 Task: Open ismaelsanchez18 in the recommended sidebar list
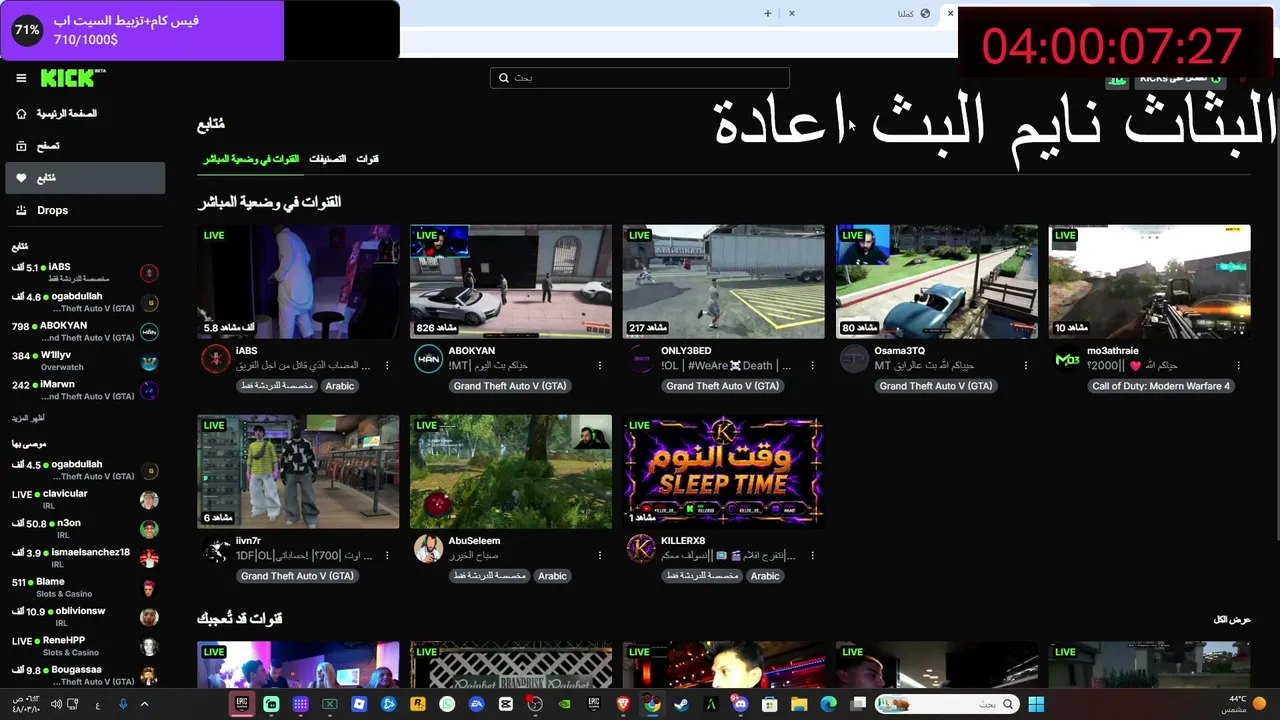pos(85,558)
